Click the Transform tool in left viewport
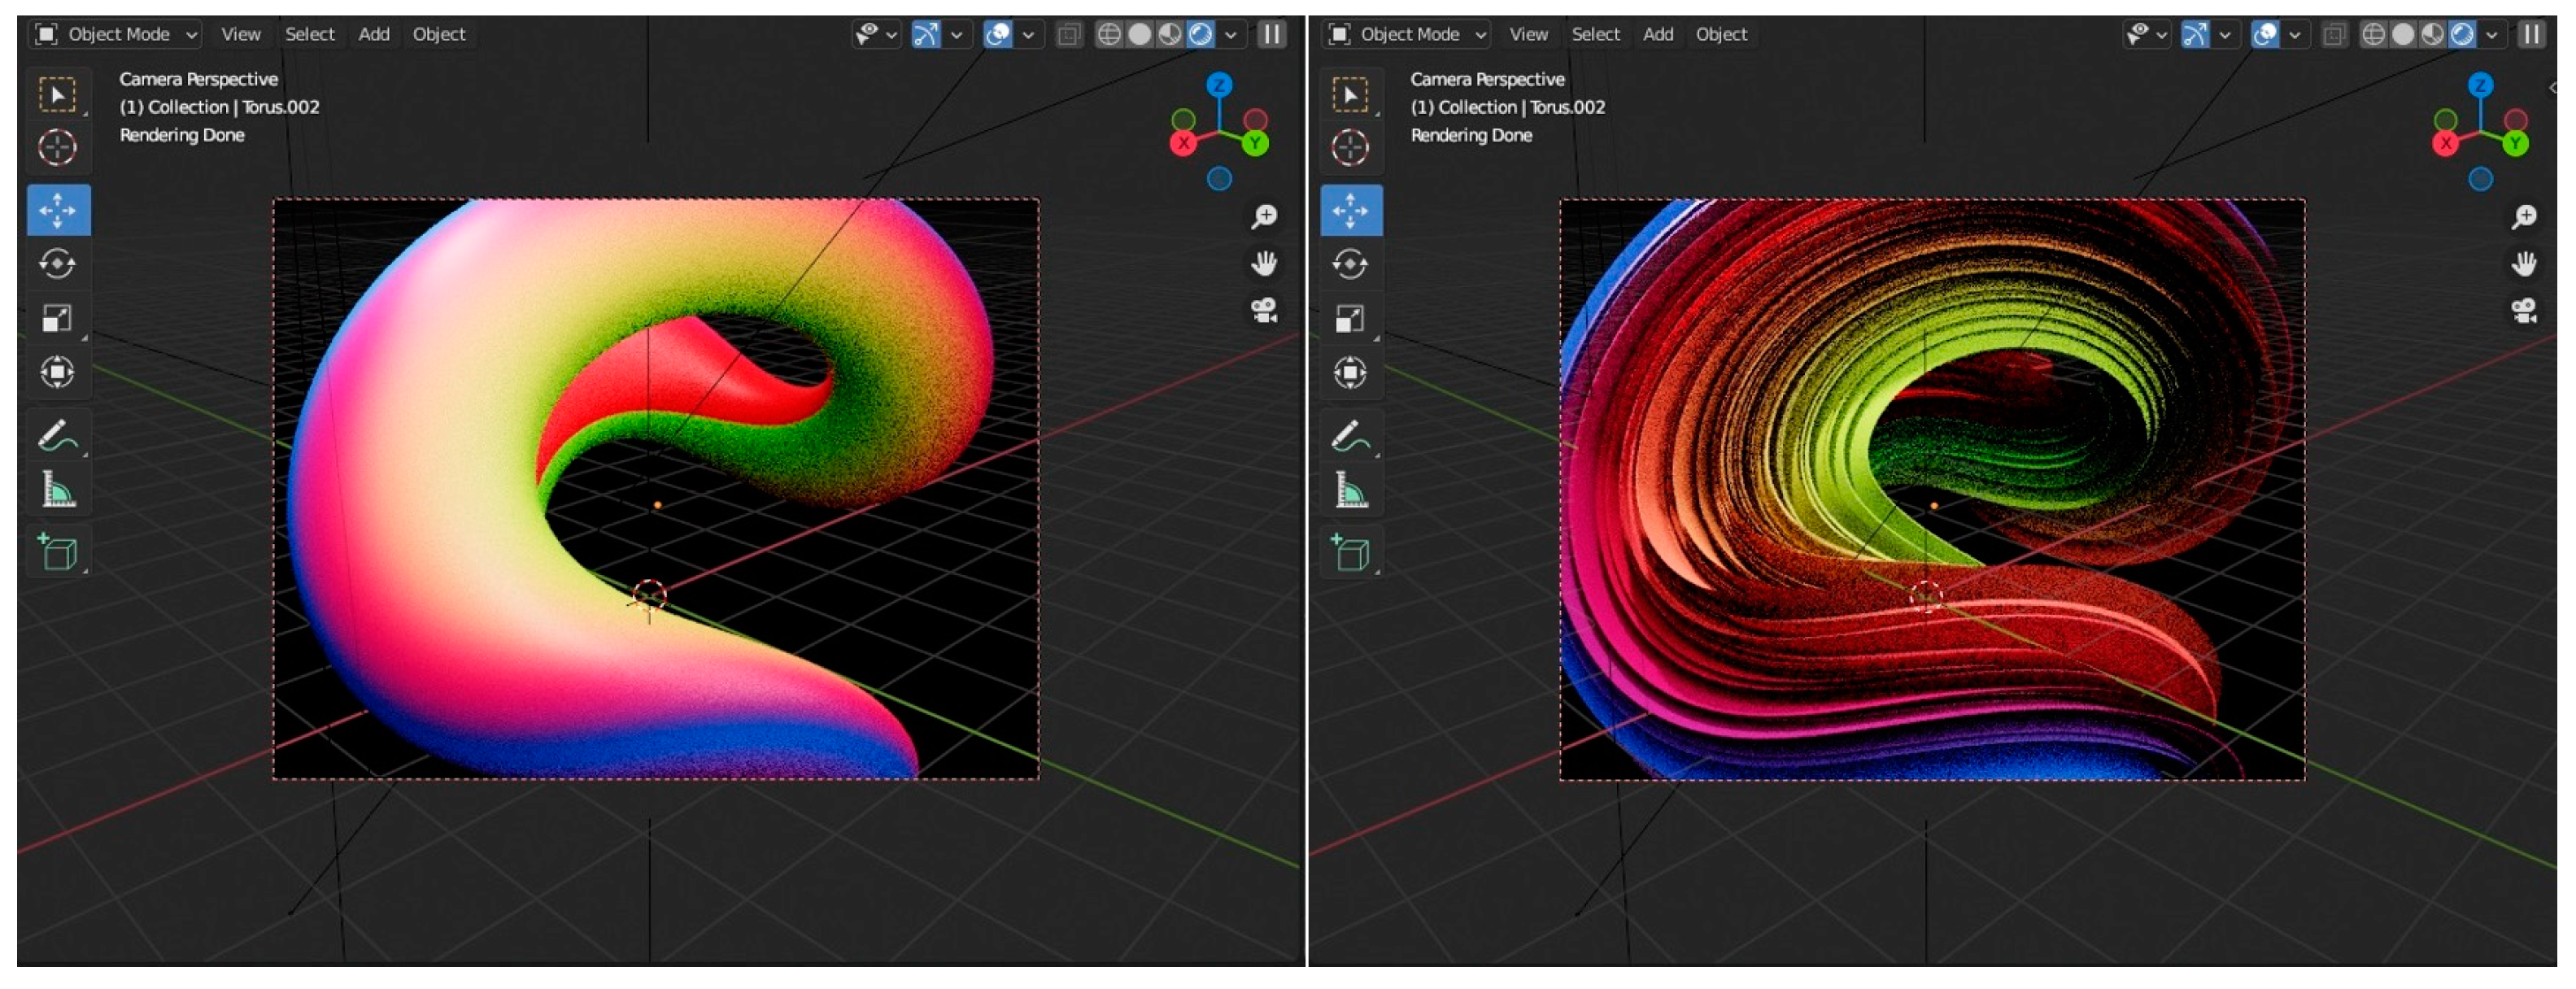Image resolution: width=2576 pixels, height=989 pixels. [x=57, y=372]
